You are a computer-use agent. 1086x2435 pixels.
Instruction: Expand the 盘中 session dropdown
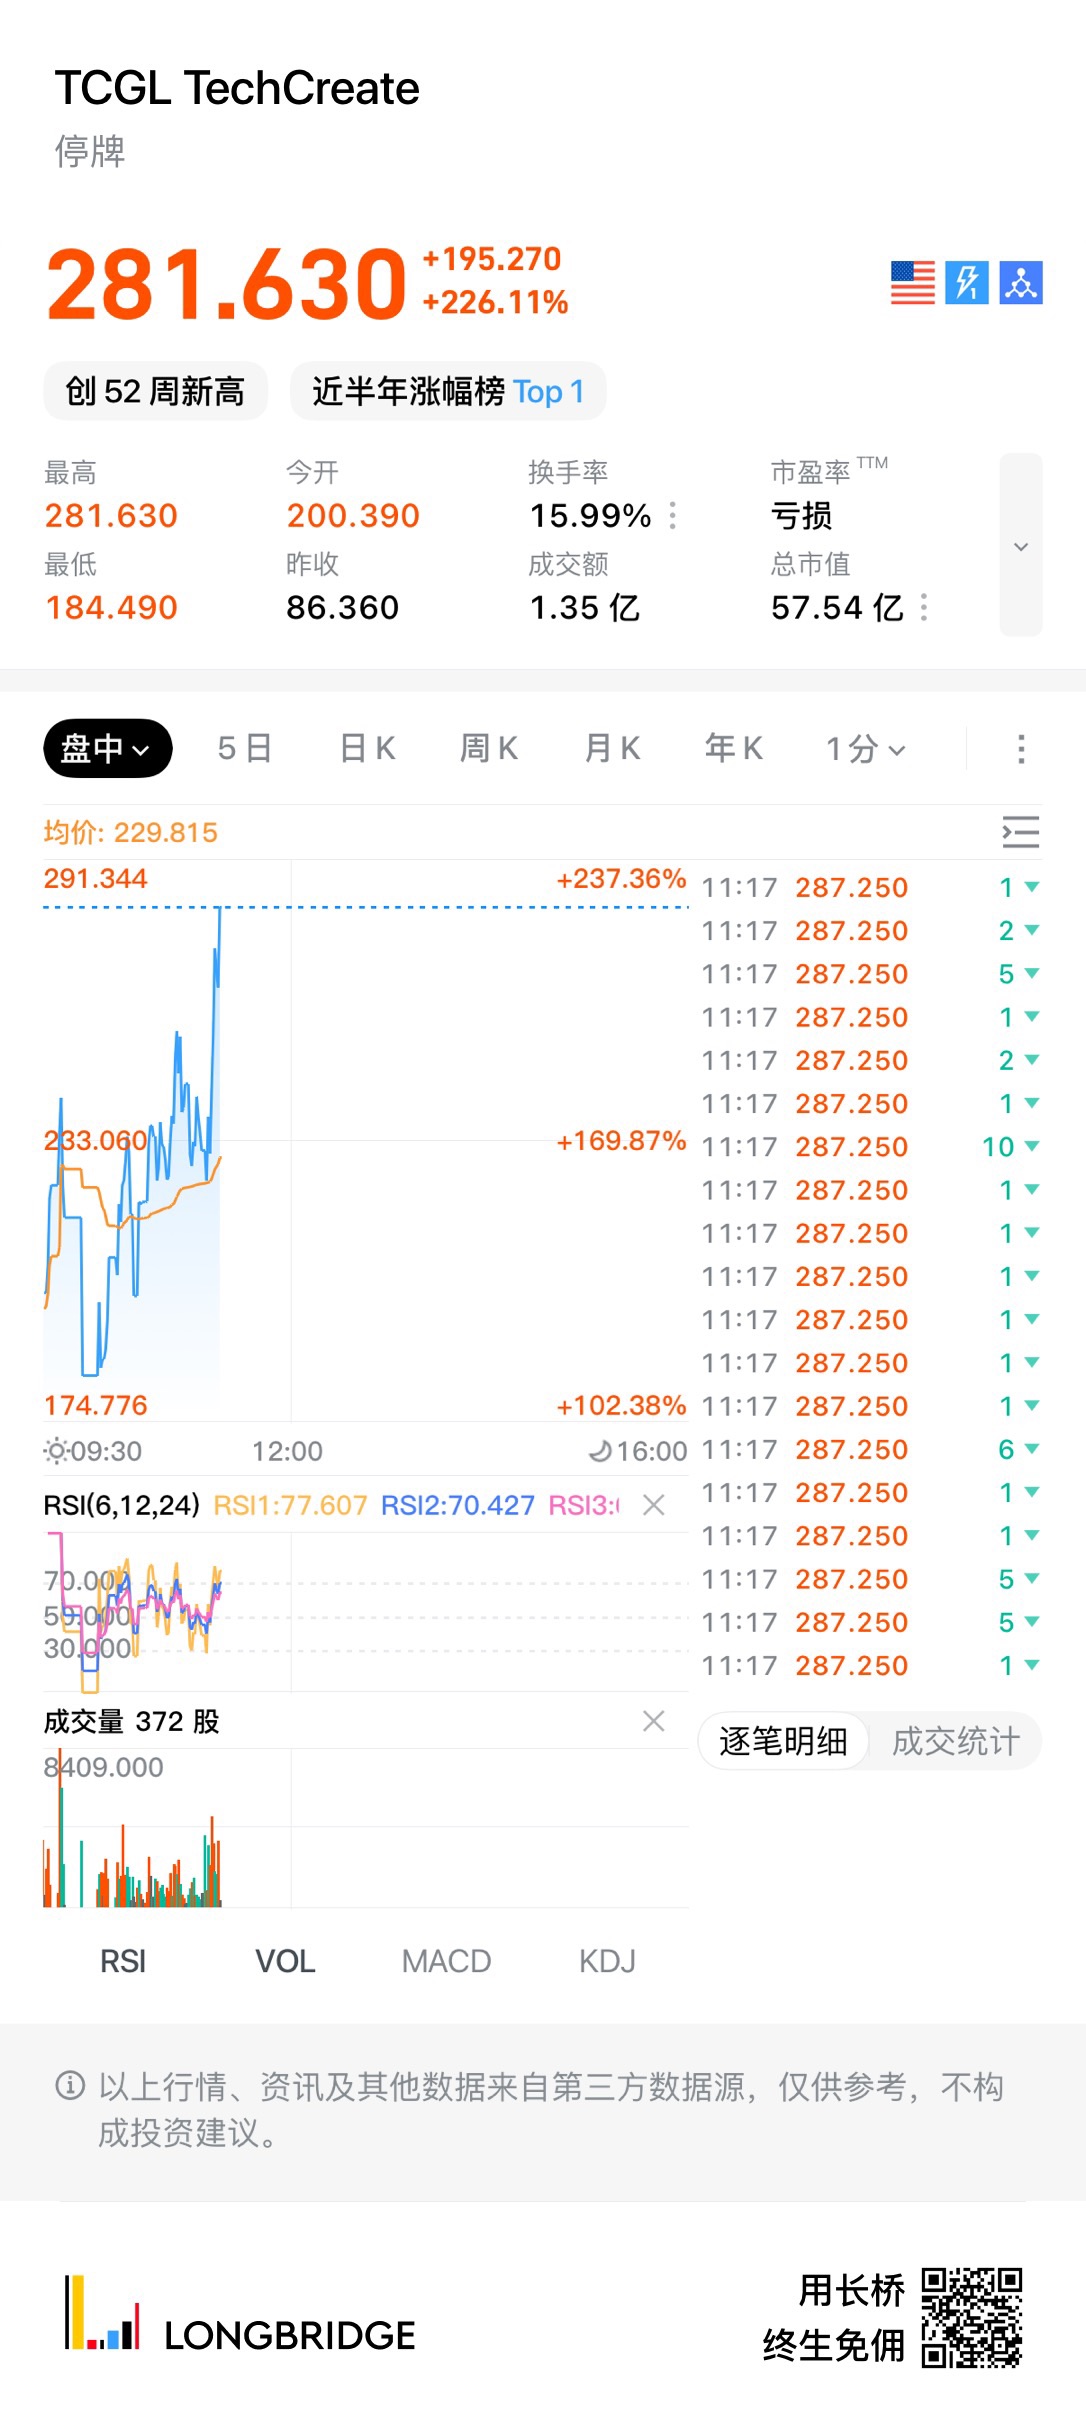pyautogui.click(x=107, y=749)
